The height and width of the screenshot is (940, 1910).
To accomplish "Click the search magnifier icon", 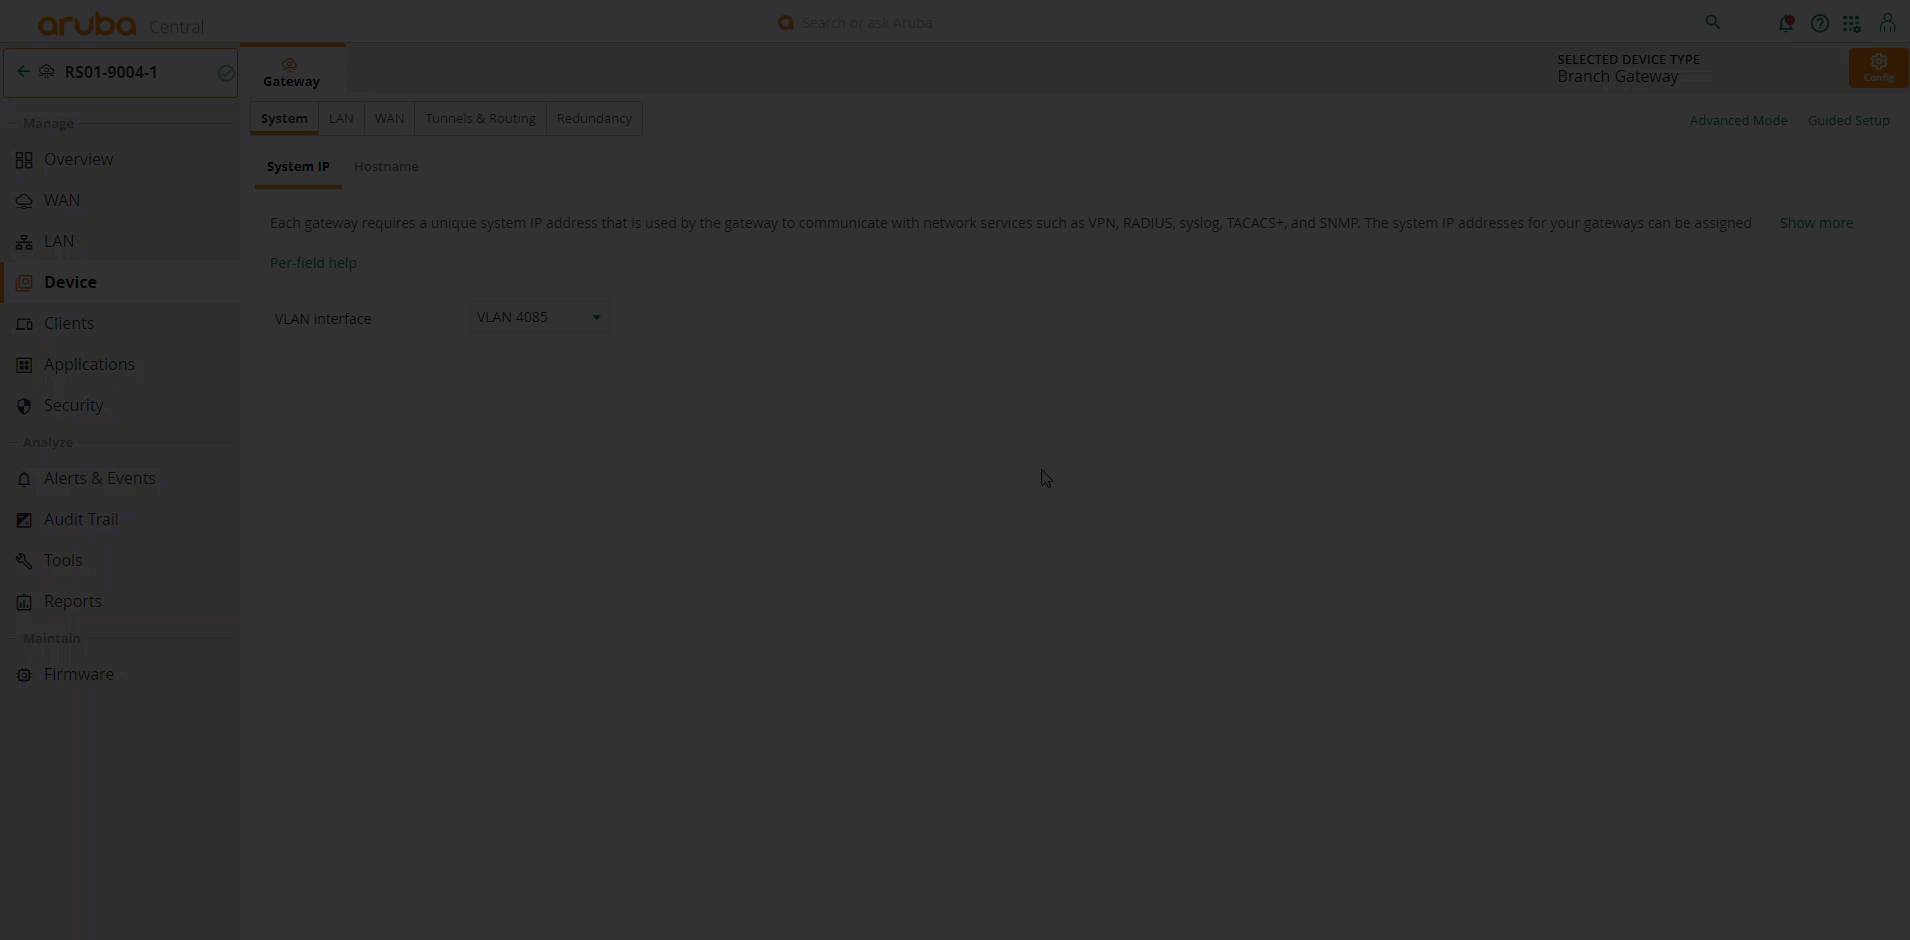I will (x=1712, y=23).
